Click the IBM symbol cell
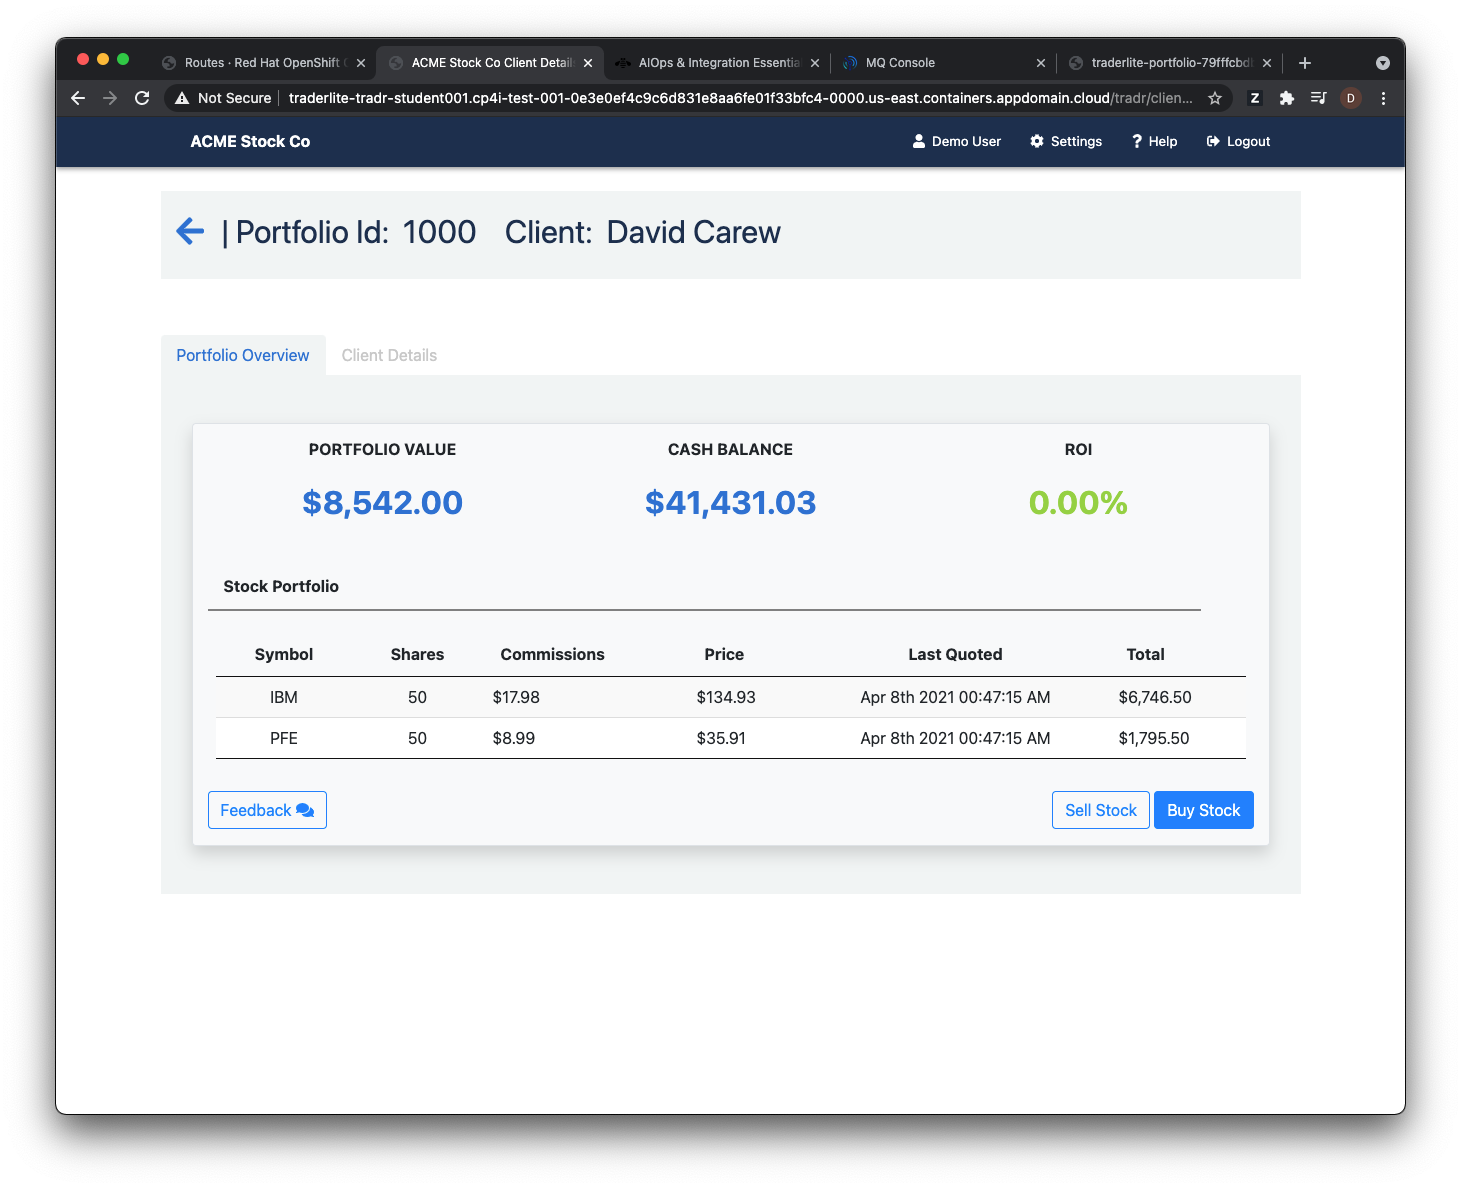 tap(284, 697)
